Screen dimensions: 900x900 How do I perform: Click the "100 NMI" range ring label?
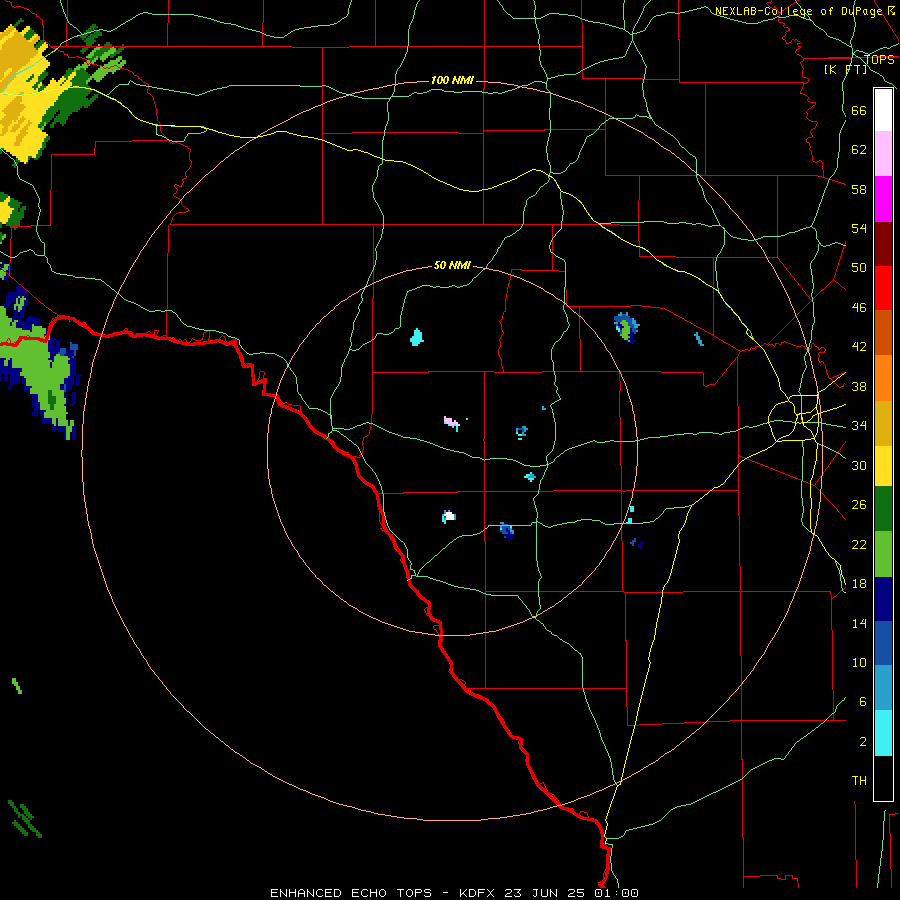452,80
